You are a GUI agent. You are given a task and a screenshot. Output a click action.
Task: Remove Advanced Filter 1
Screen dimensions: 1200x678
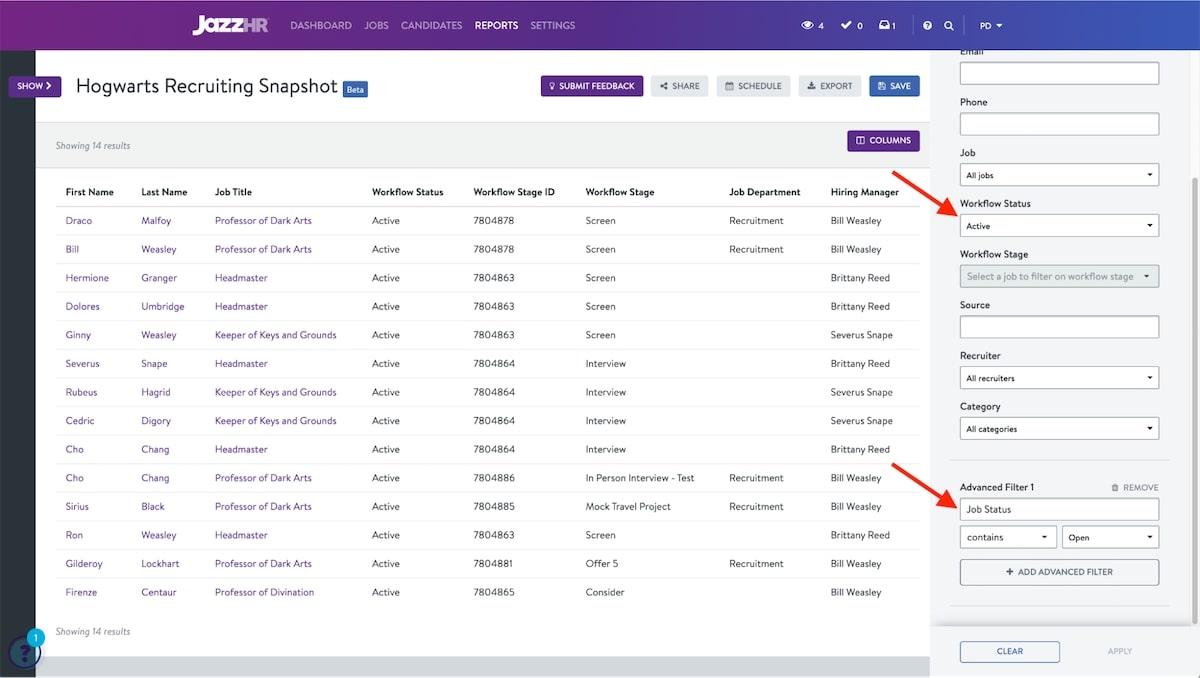[1134, 487]
